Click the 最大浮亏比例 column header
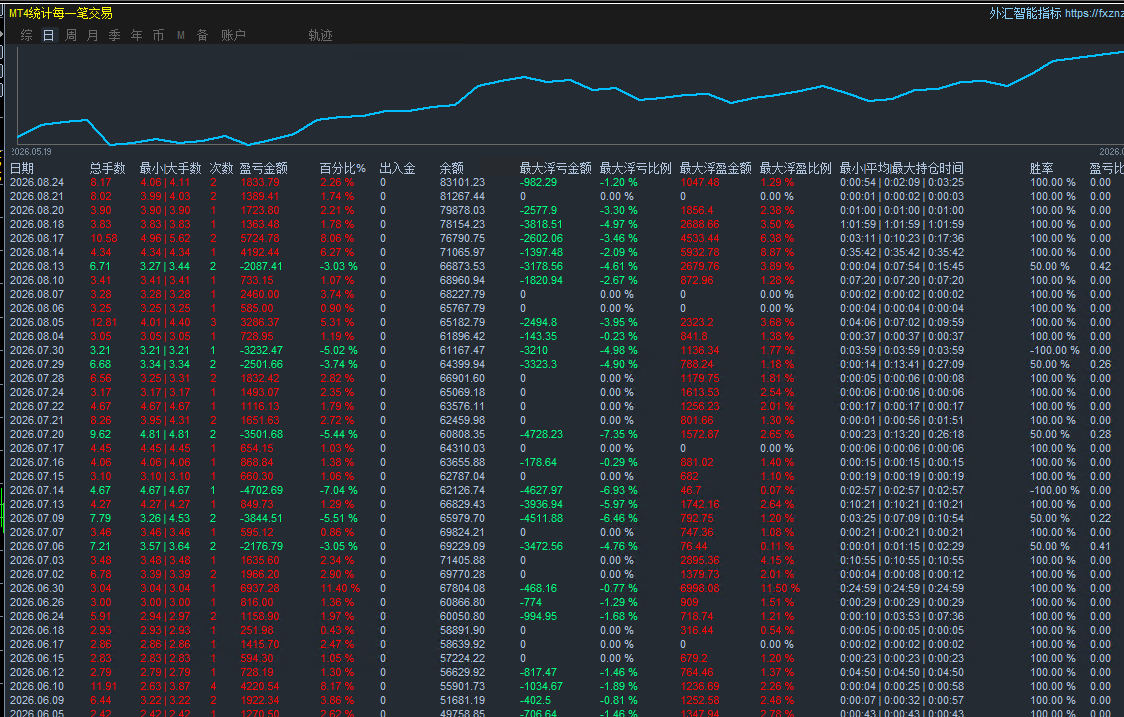 point(636,168)
